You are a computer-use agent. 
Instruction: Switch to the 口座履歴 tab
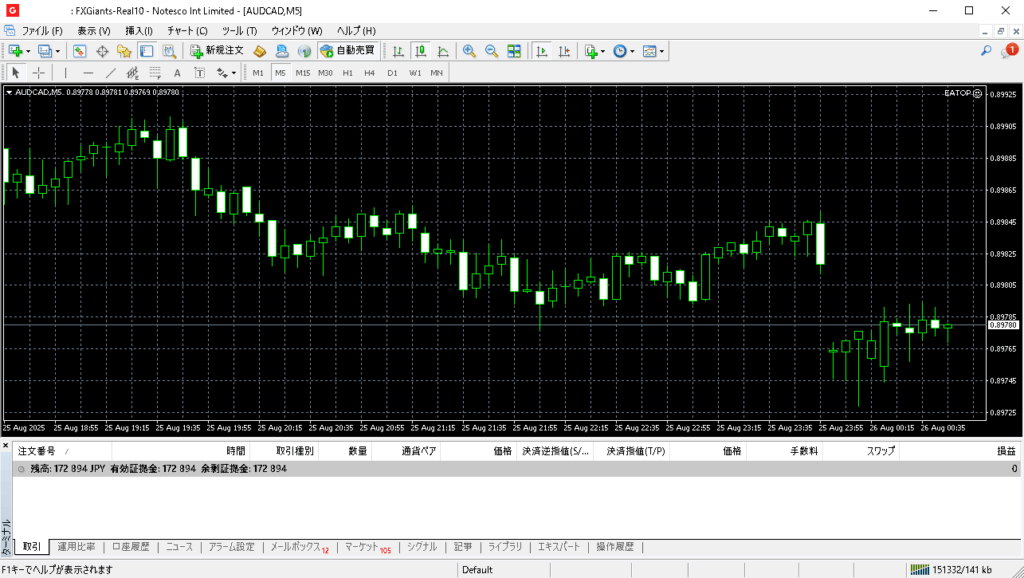point(130,547)
